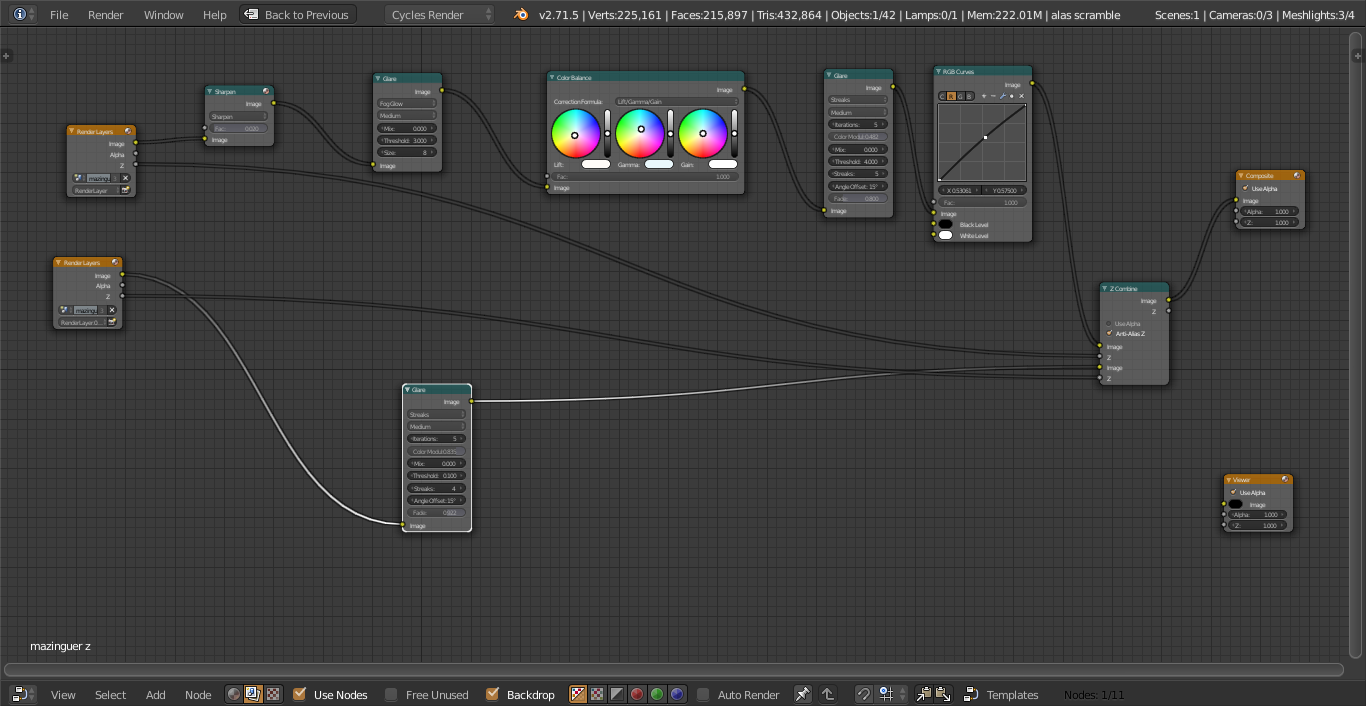This screenshot has height=706, width=1366.
Task: Open Sharpen filter type dropdown
Action: (239, 116)
